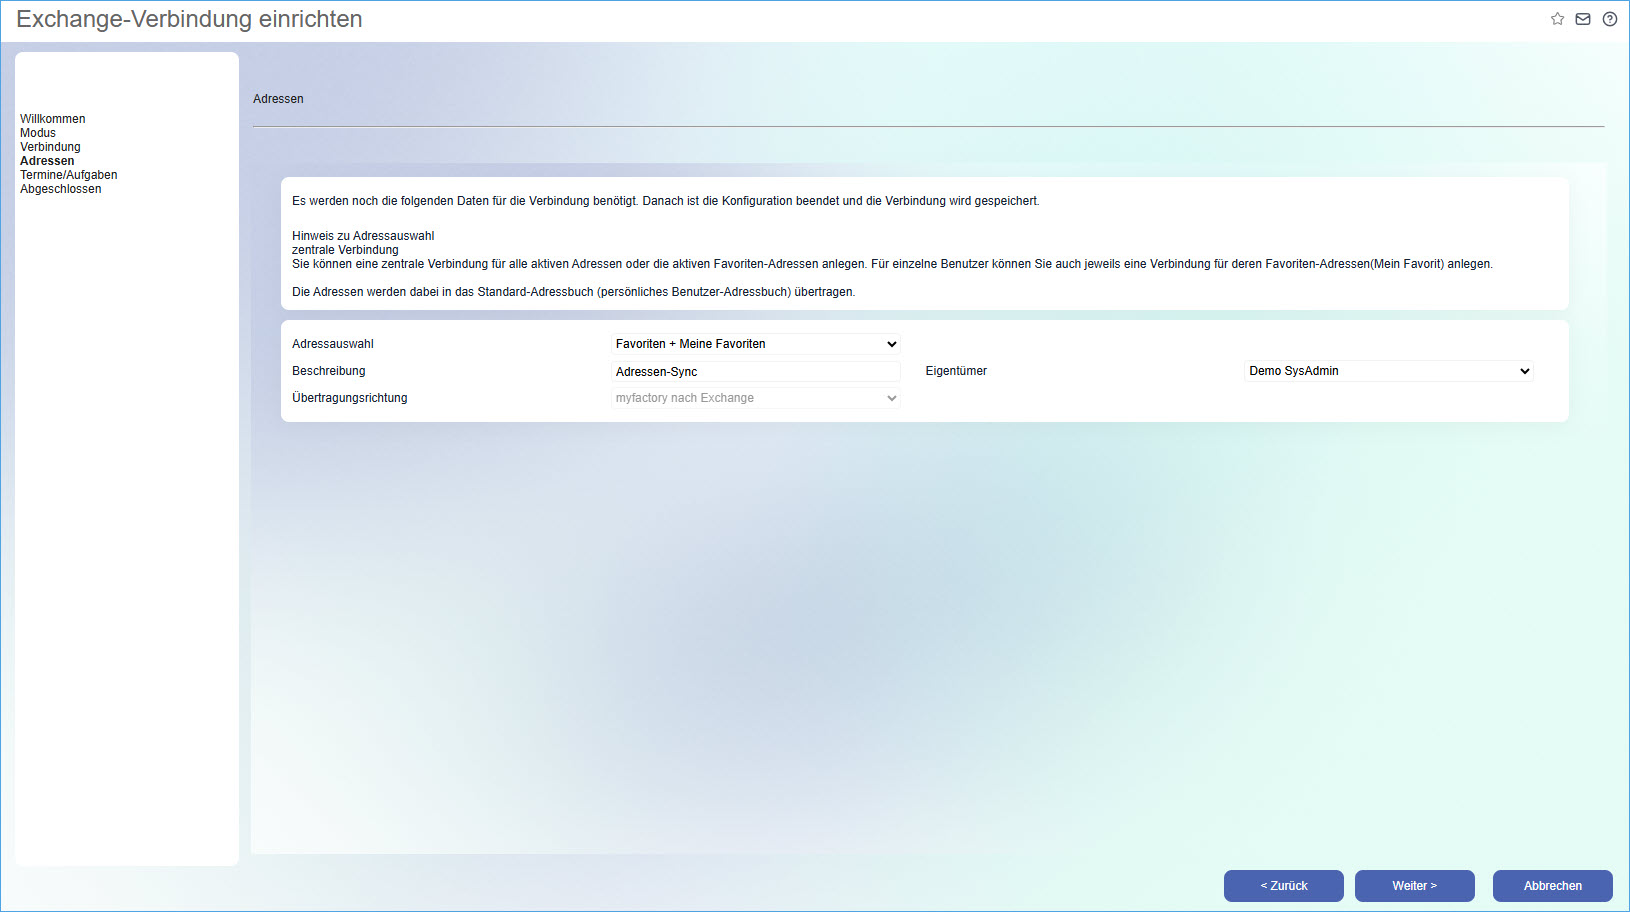Open the Eigentümer dropdown showing Demo SysAdmin
Image resolution: width=1630 pixels, height=912 pixels.
point(1389,371)
